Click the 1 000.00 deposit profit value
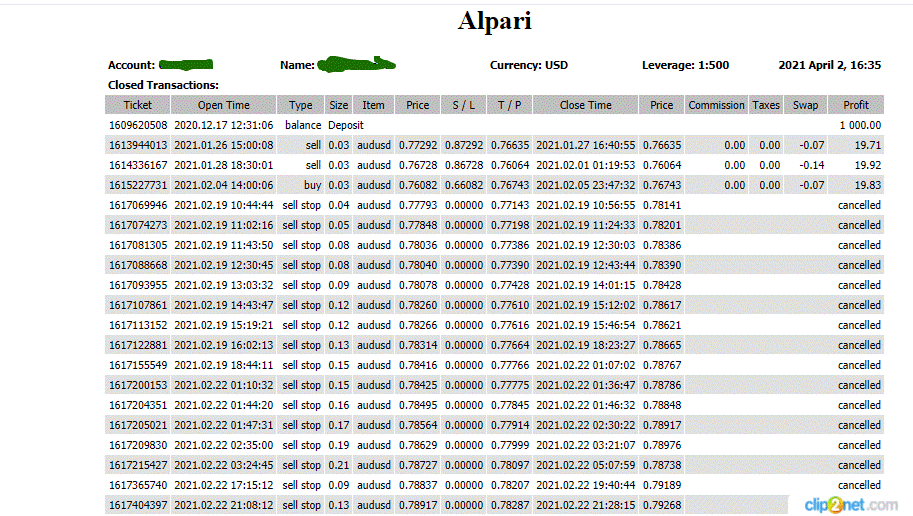Screen dimensions: 913x516 coord(860,125)
